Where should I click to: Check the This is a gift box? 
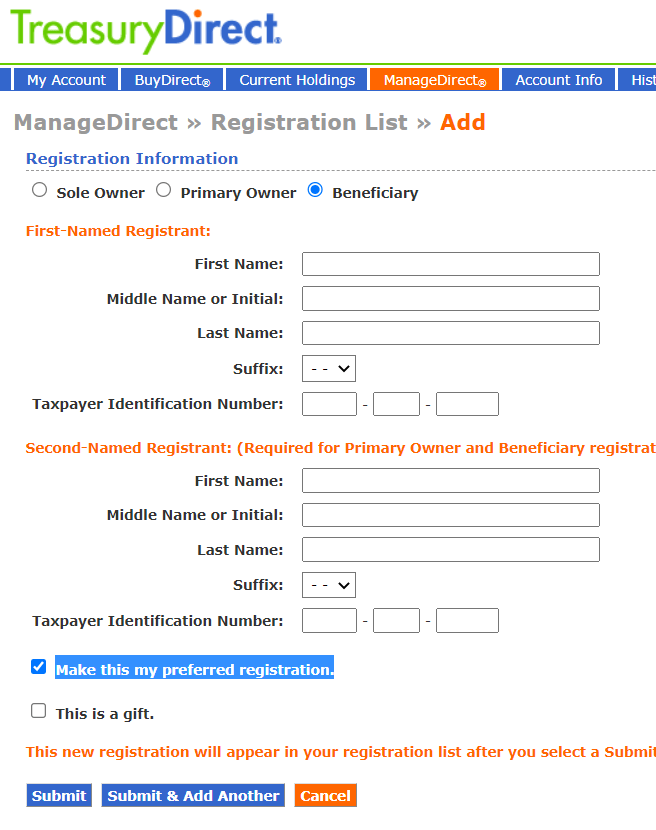point(38,710)
